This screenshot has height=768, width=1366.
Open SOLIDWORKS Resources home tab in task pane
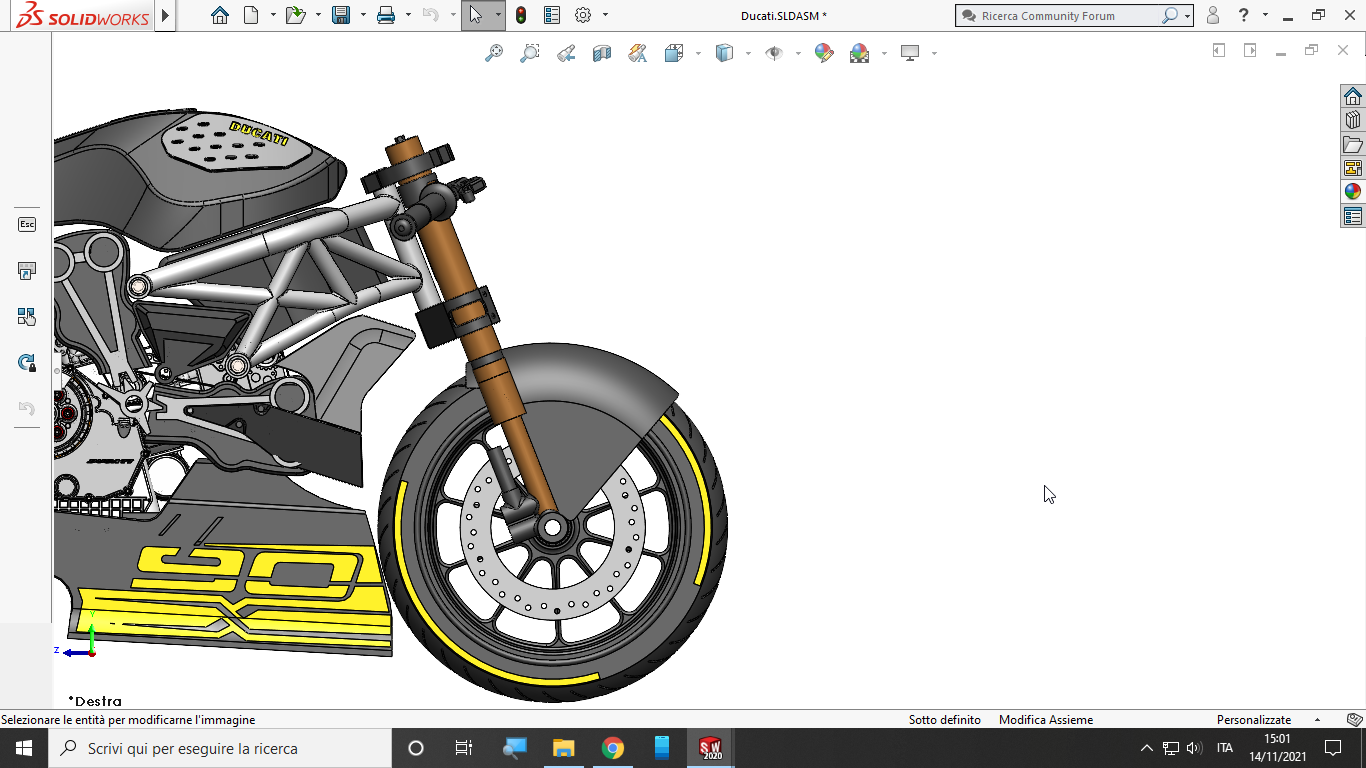(x=1353, y=96)
